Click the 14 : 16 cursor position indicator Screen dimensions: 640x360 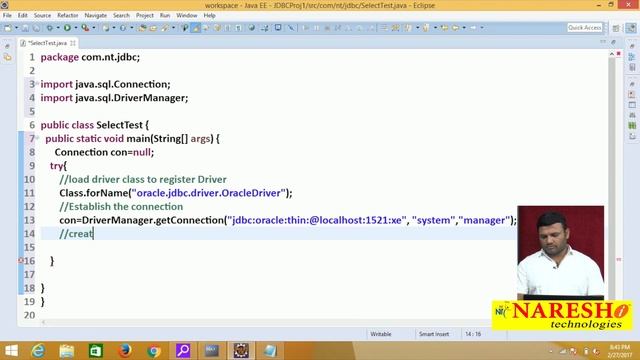[473, 334]
